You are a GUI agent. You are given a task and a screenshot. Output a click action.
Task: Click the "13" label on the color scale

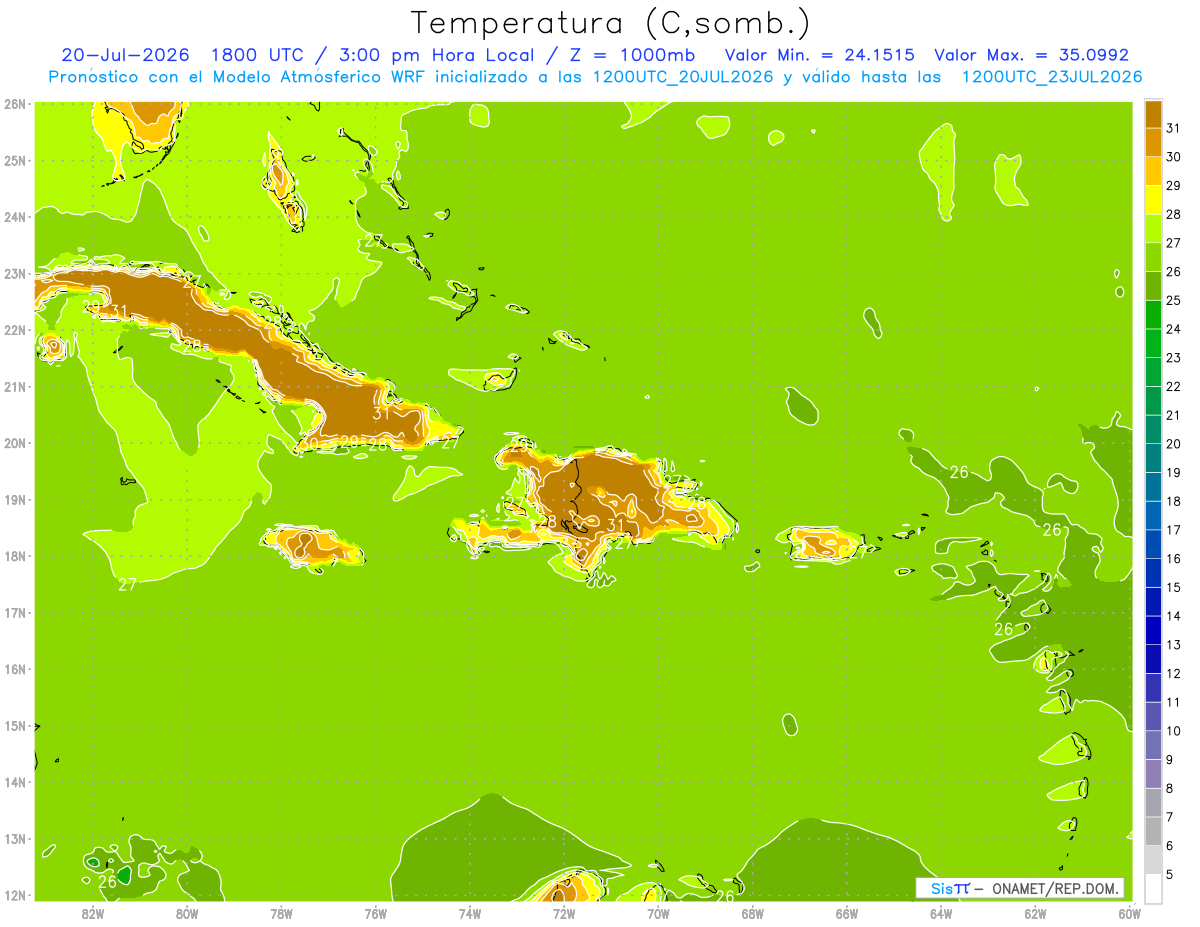[x=1173, y=645]
